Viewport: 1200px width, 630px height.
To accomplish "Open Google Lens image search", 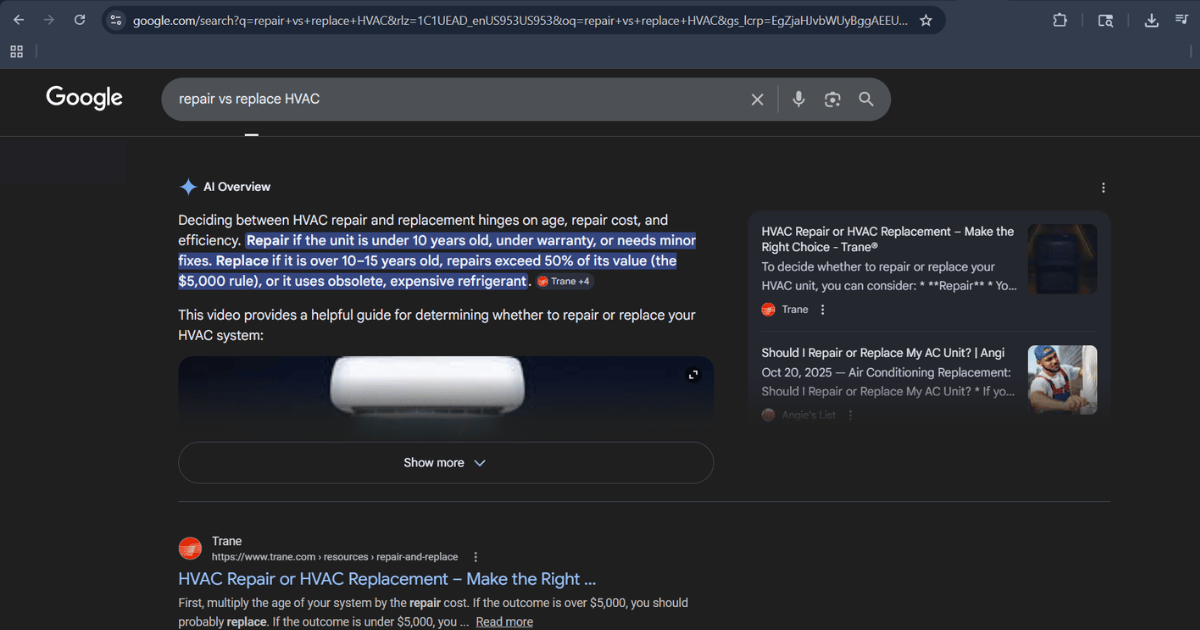I will click(x=832, y=99).
